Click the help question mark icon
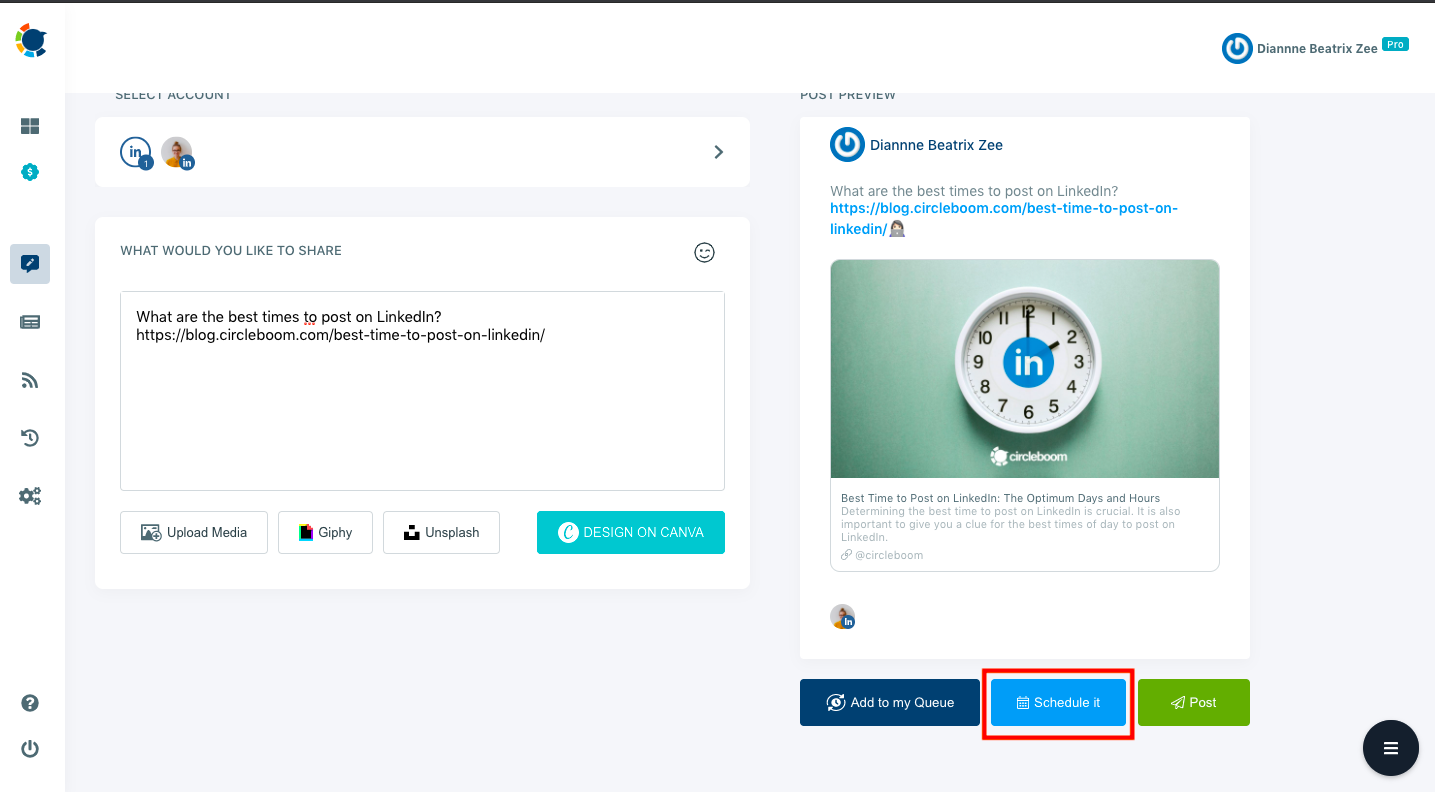 [x=30, y=703]
